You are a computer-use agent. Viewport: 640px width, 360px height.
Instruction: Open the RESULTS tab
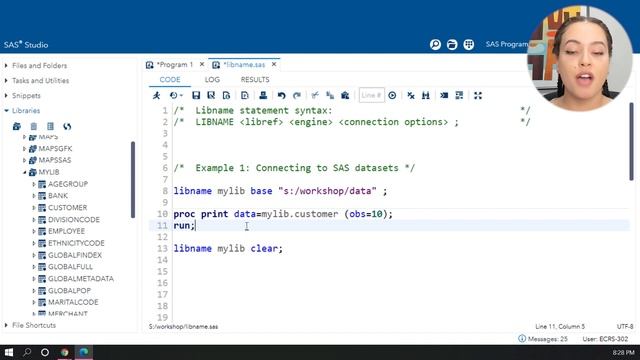pos(255,80)
